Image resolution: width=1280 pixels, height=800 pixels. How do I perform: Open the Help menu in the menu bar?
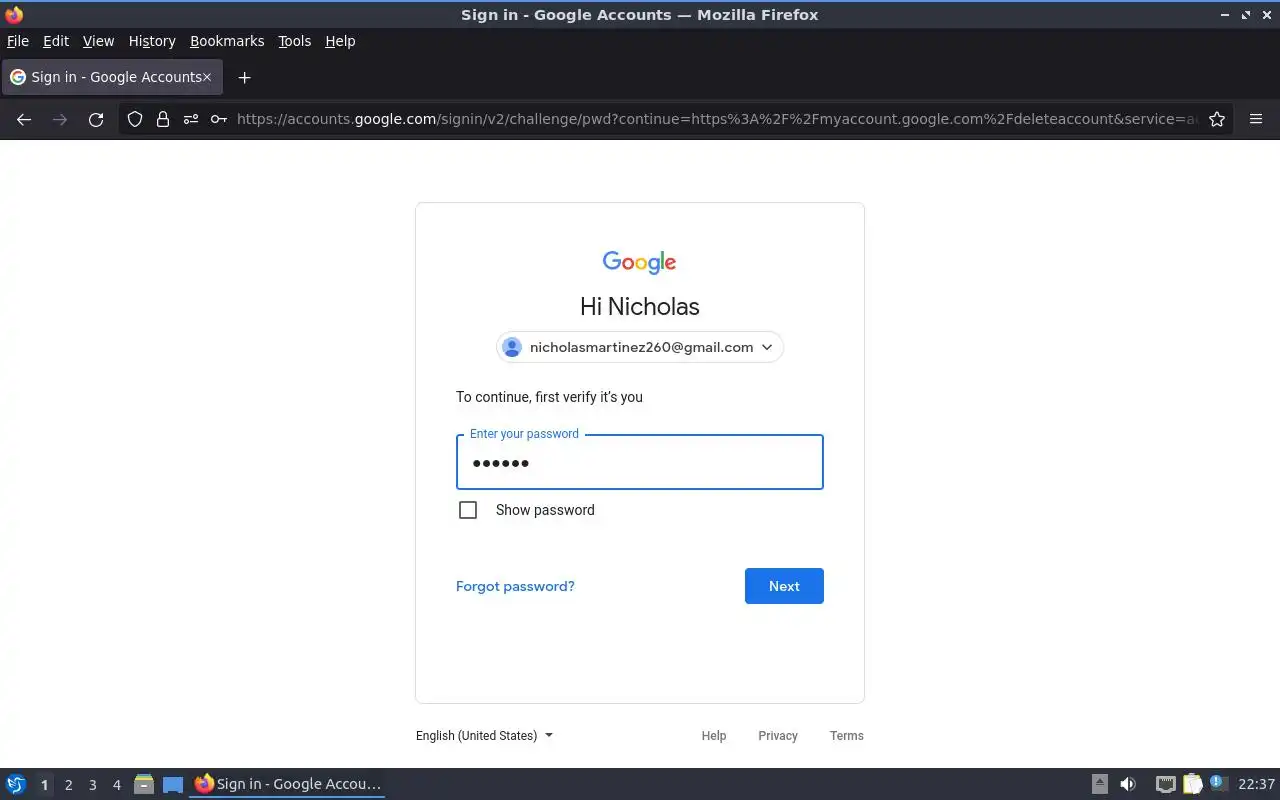(340, 41)
